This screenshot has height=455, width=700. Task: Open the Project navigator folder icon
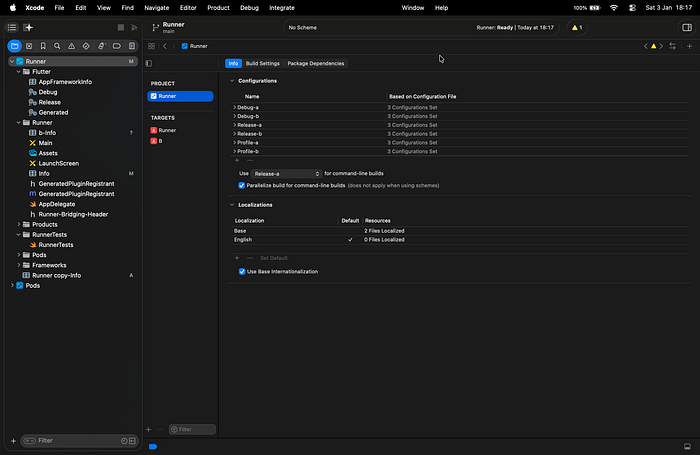click(14, 46)
